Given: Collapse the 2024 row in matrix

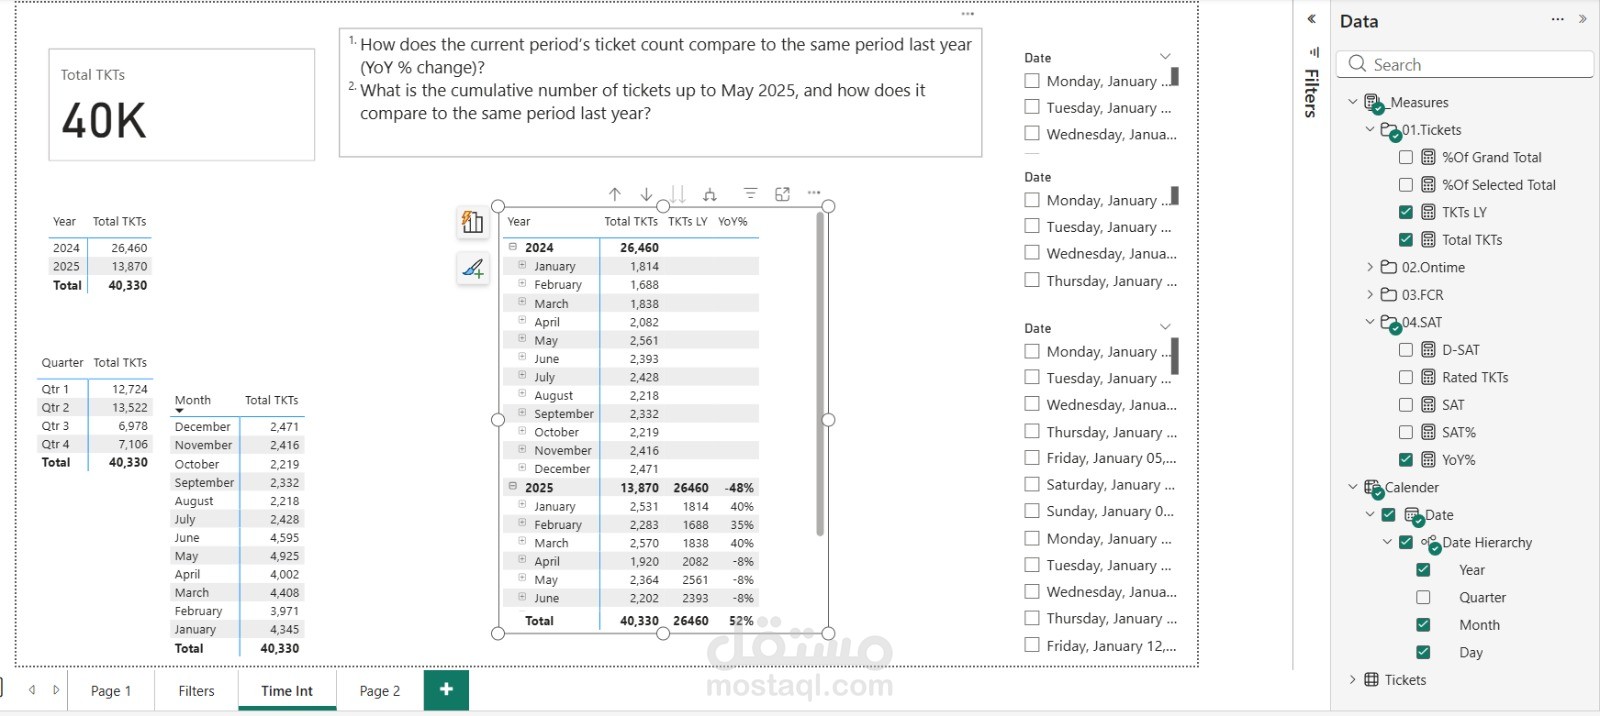Looking at the screenshot, I should click(x=513, y=247).
